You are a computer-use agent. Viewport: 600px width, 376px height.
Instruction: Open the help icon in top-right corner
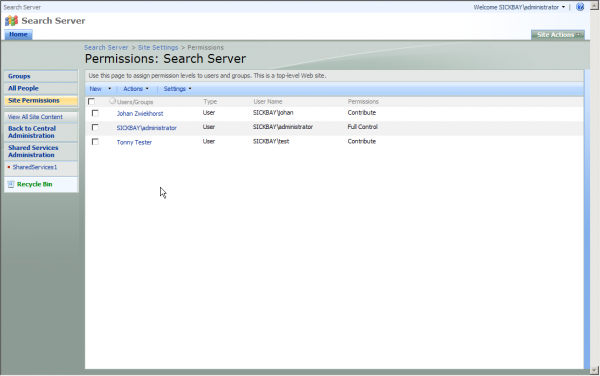(x=580, y=7)
